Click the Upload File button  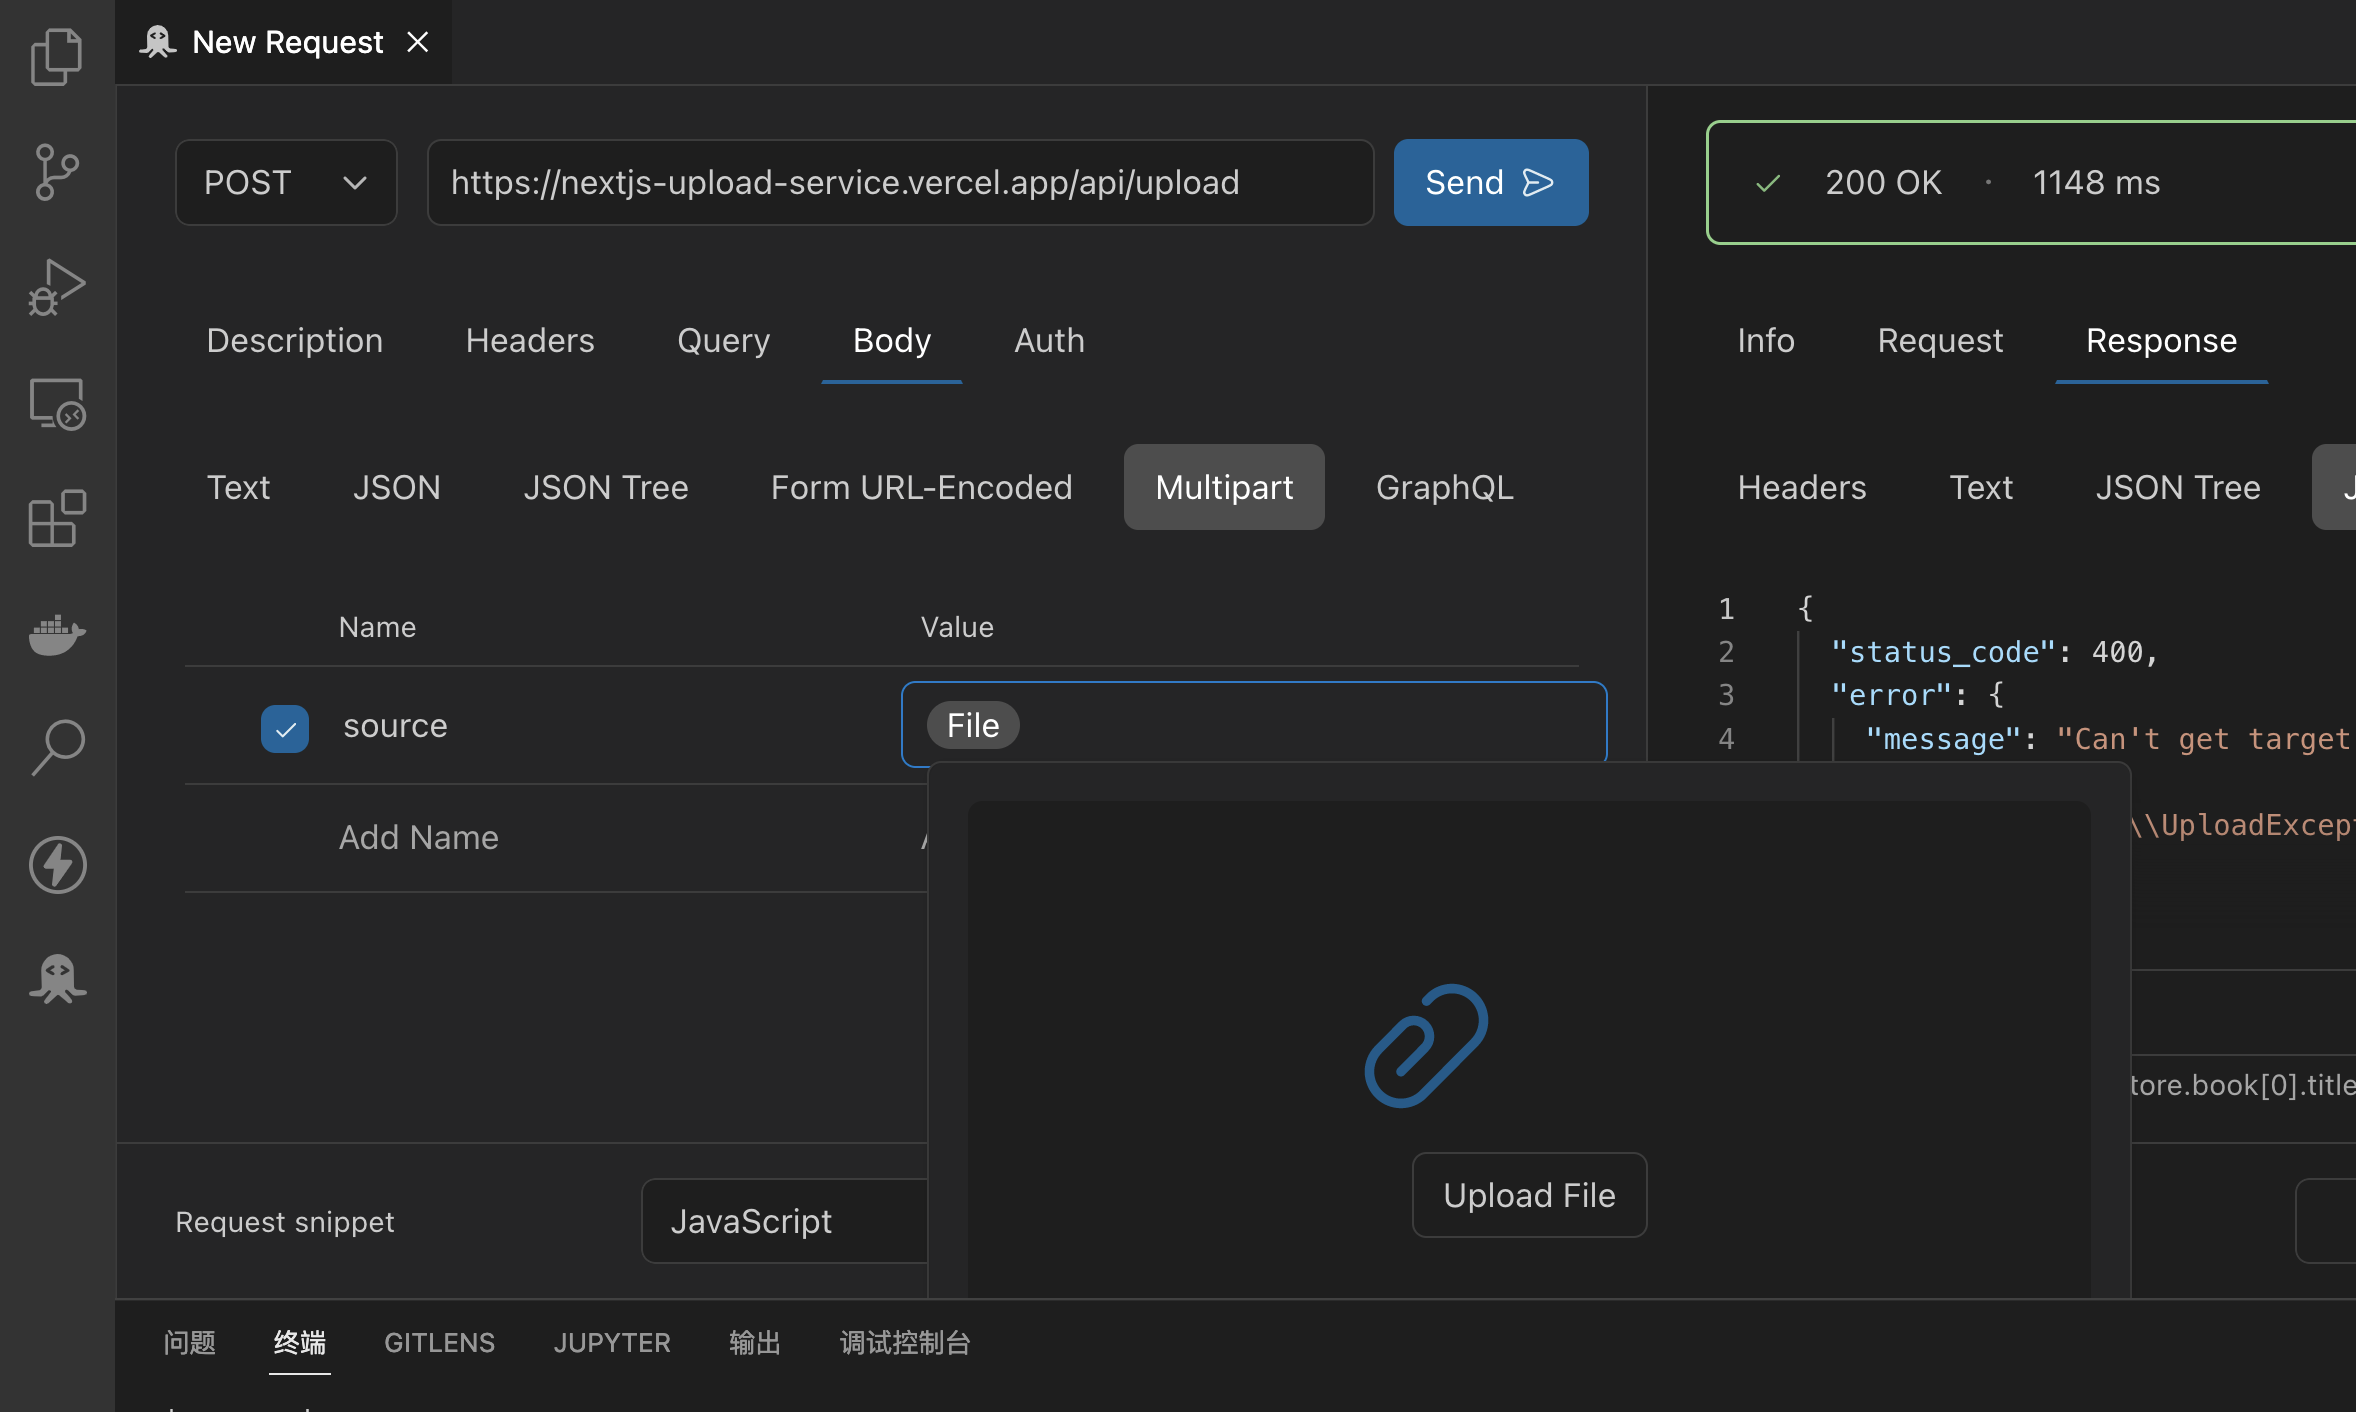click(1529, 1195)
